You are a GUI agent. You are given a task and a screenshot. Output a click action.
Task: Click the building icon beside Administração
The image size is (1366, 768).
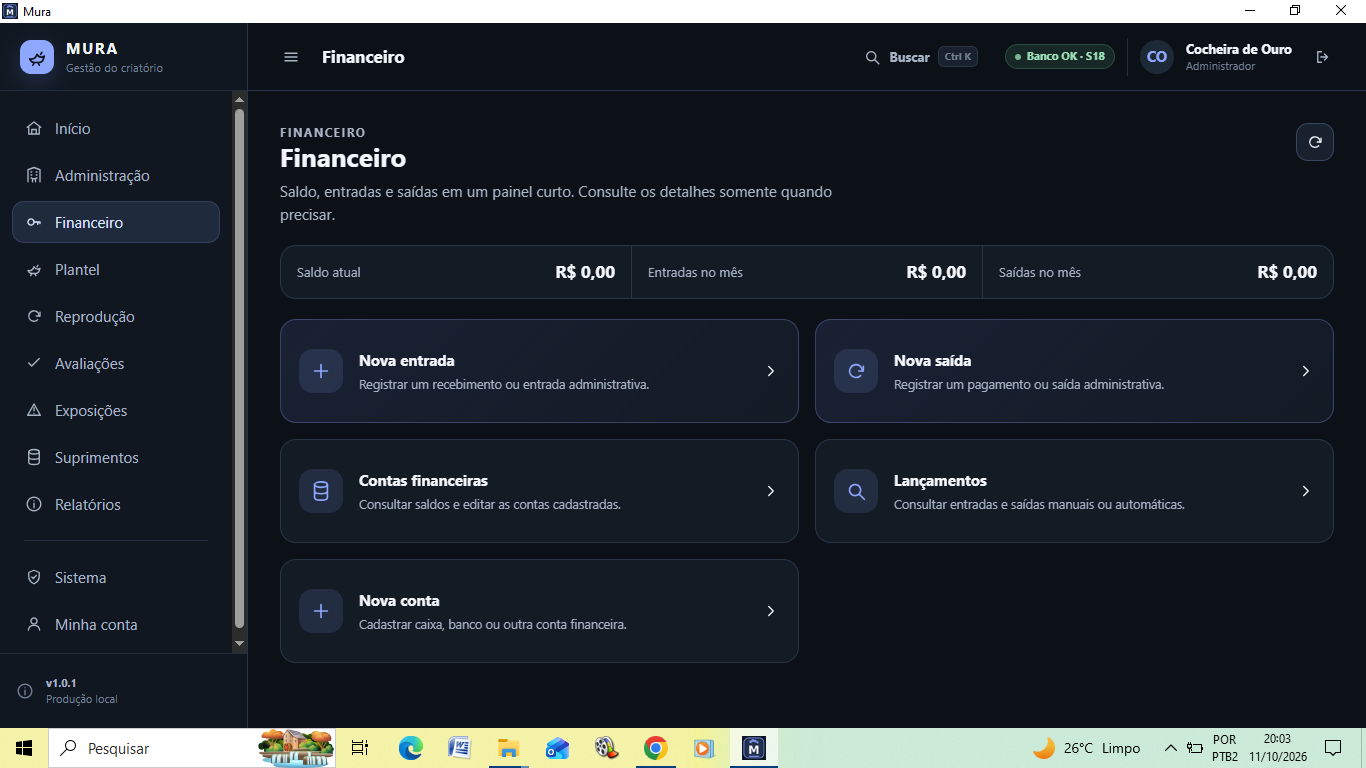34,175
